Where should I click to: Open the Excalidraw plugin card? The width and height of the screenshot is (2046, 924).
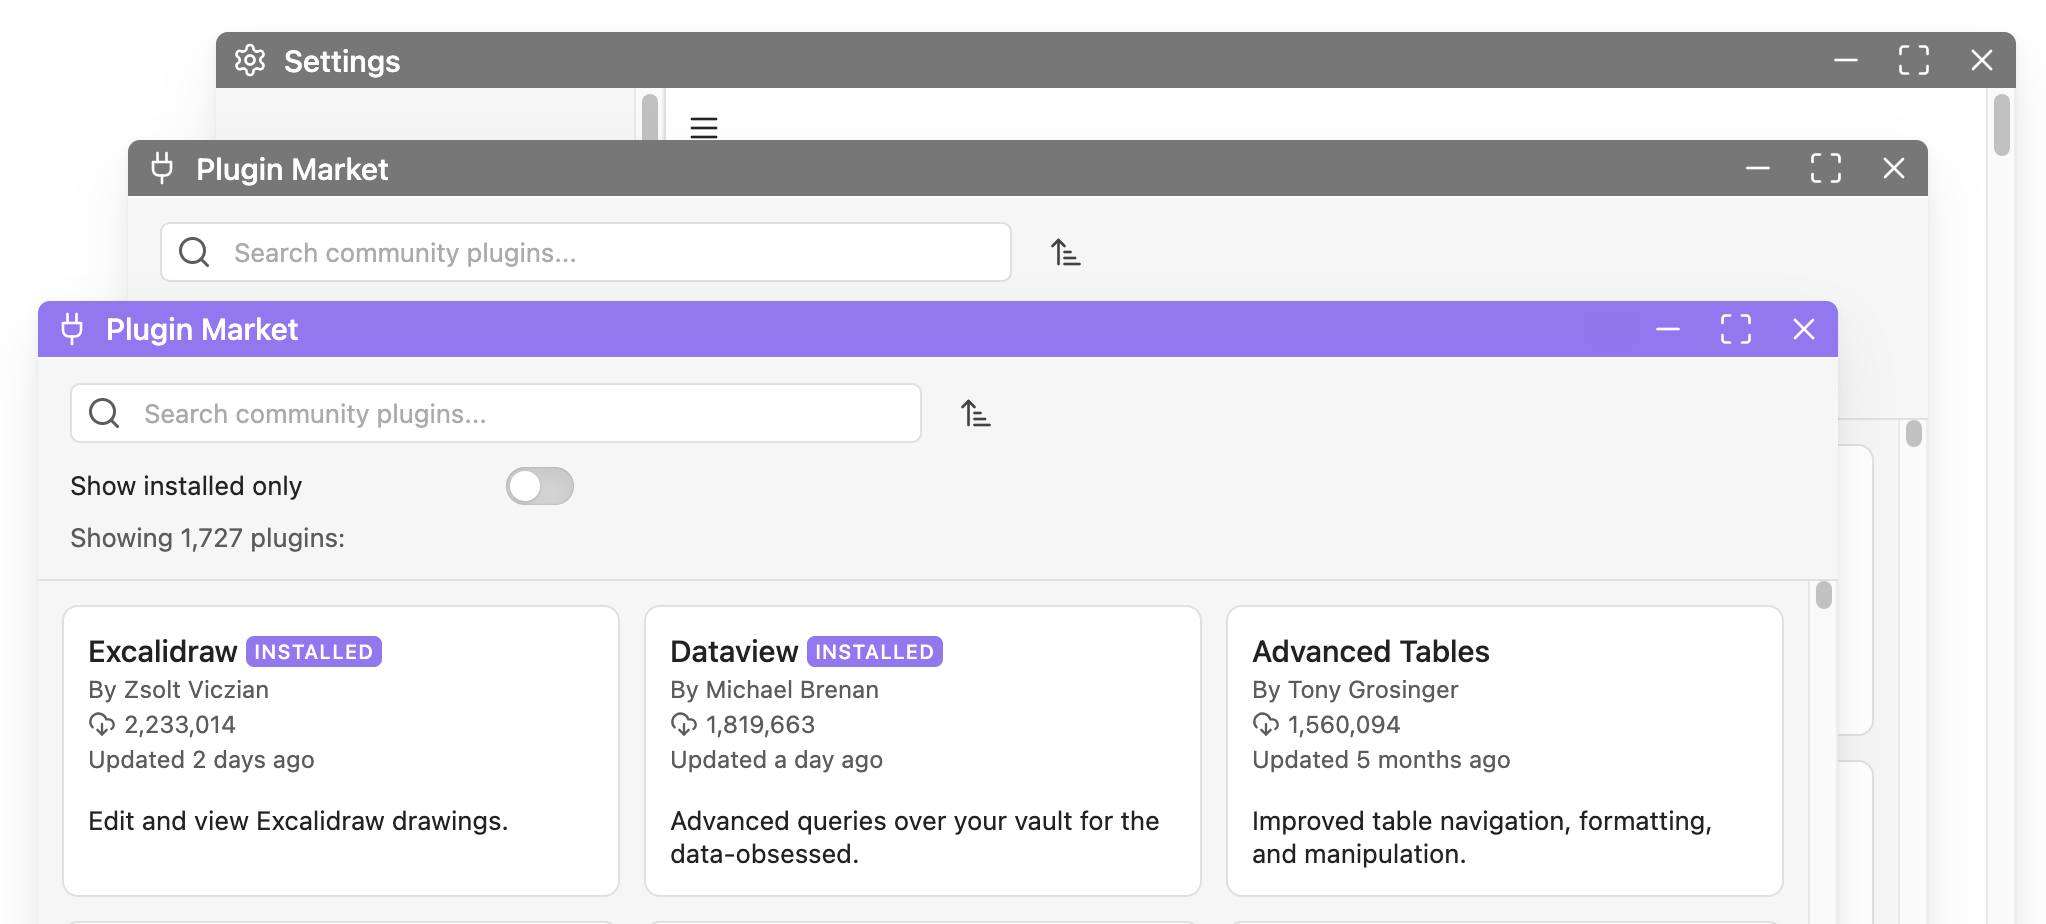(x=341, y=750)
